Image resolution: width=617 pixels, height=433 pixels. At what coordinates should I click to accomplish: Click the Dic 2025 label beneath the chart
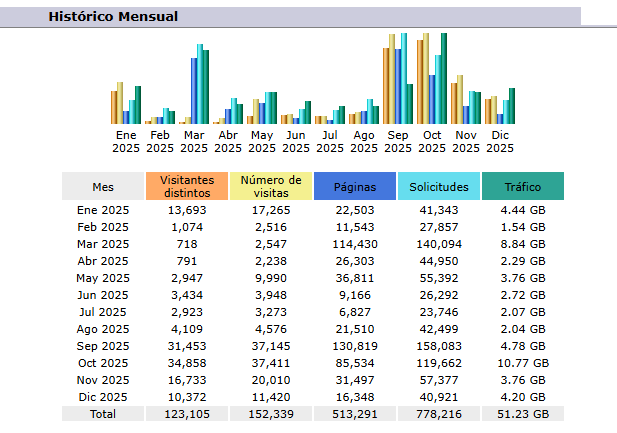point(500,141)
